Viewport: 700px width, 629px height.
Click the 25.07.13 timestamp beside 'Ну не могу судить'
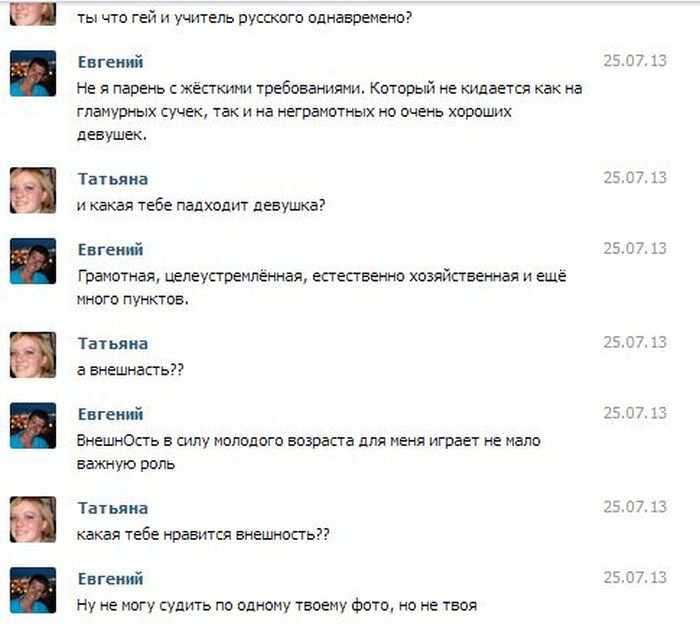click(635, 577)
